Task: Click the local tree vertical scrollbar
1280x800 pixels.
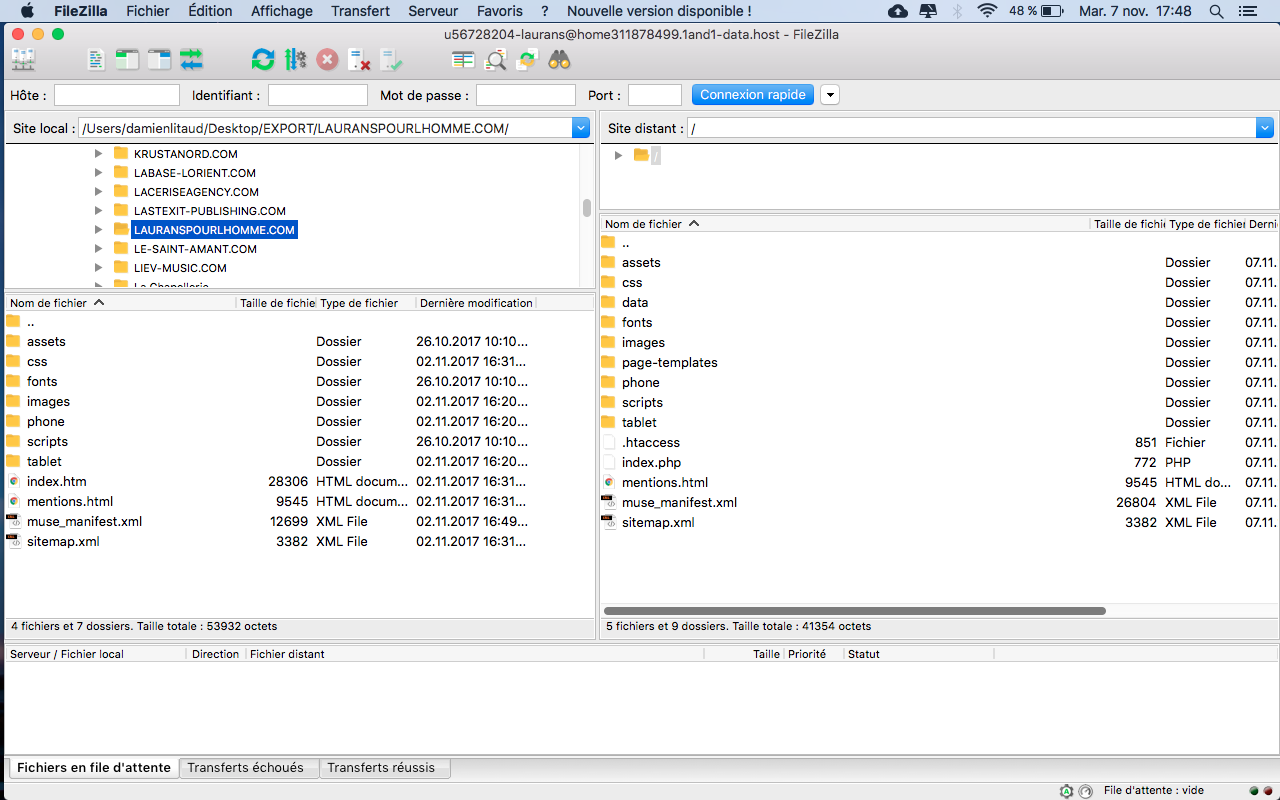Action: [x=587, y=208]
